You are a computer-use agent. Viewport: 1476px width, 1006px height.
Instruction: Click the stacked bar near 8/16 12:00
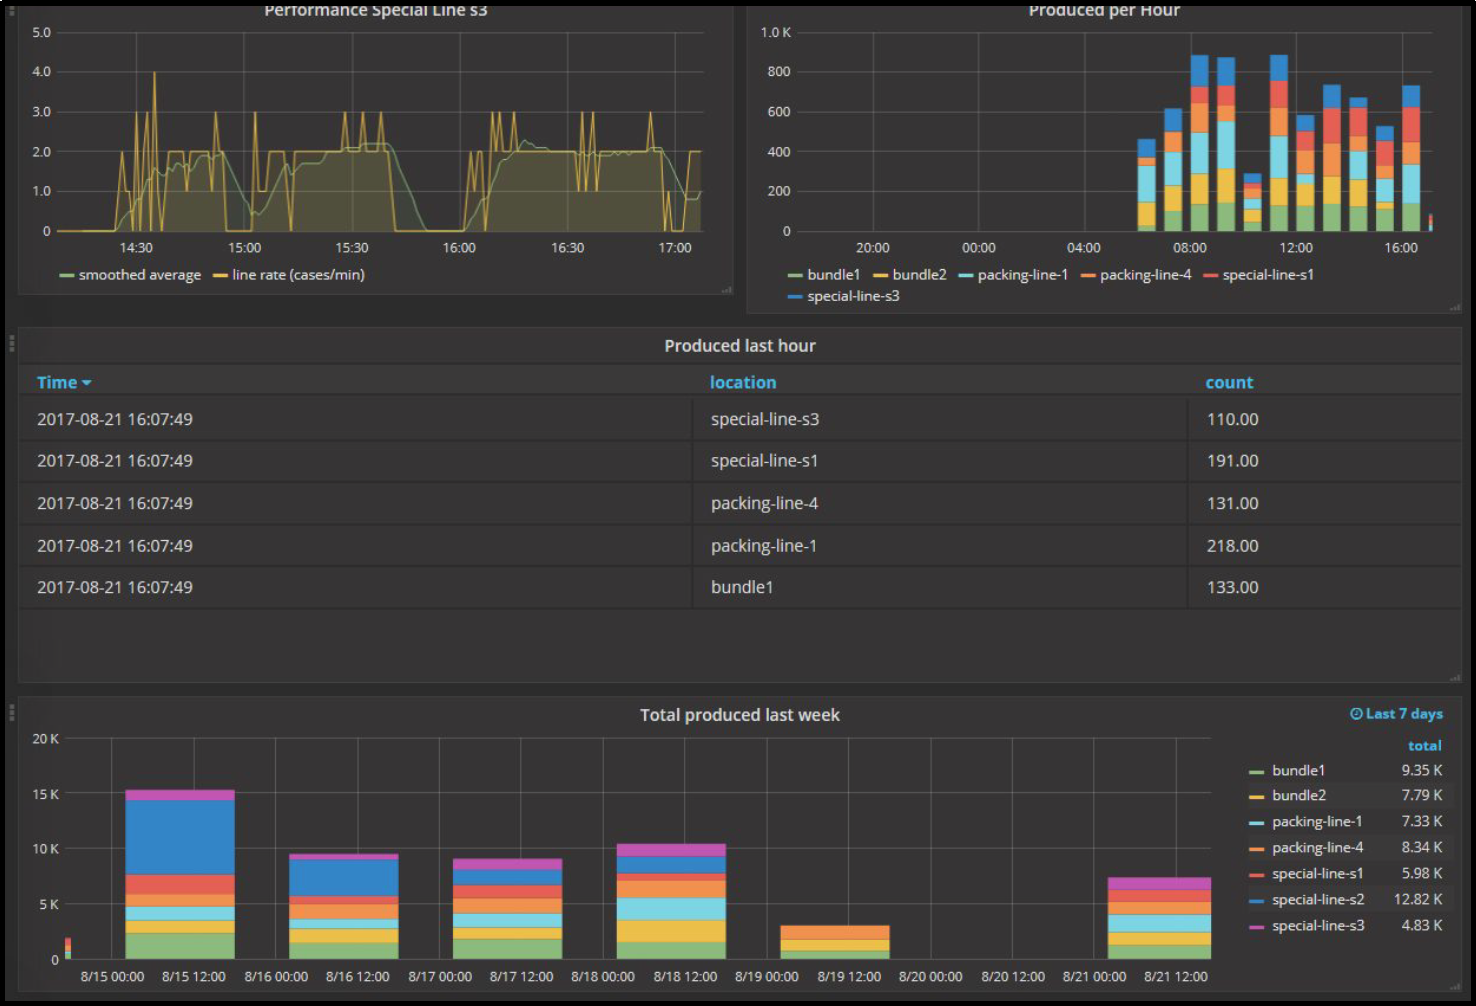point(344,907)
